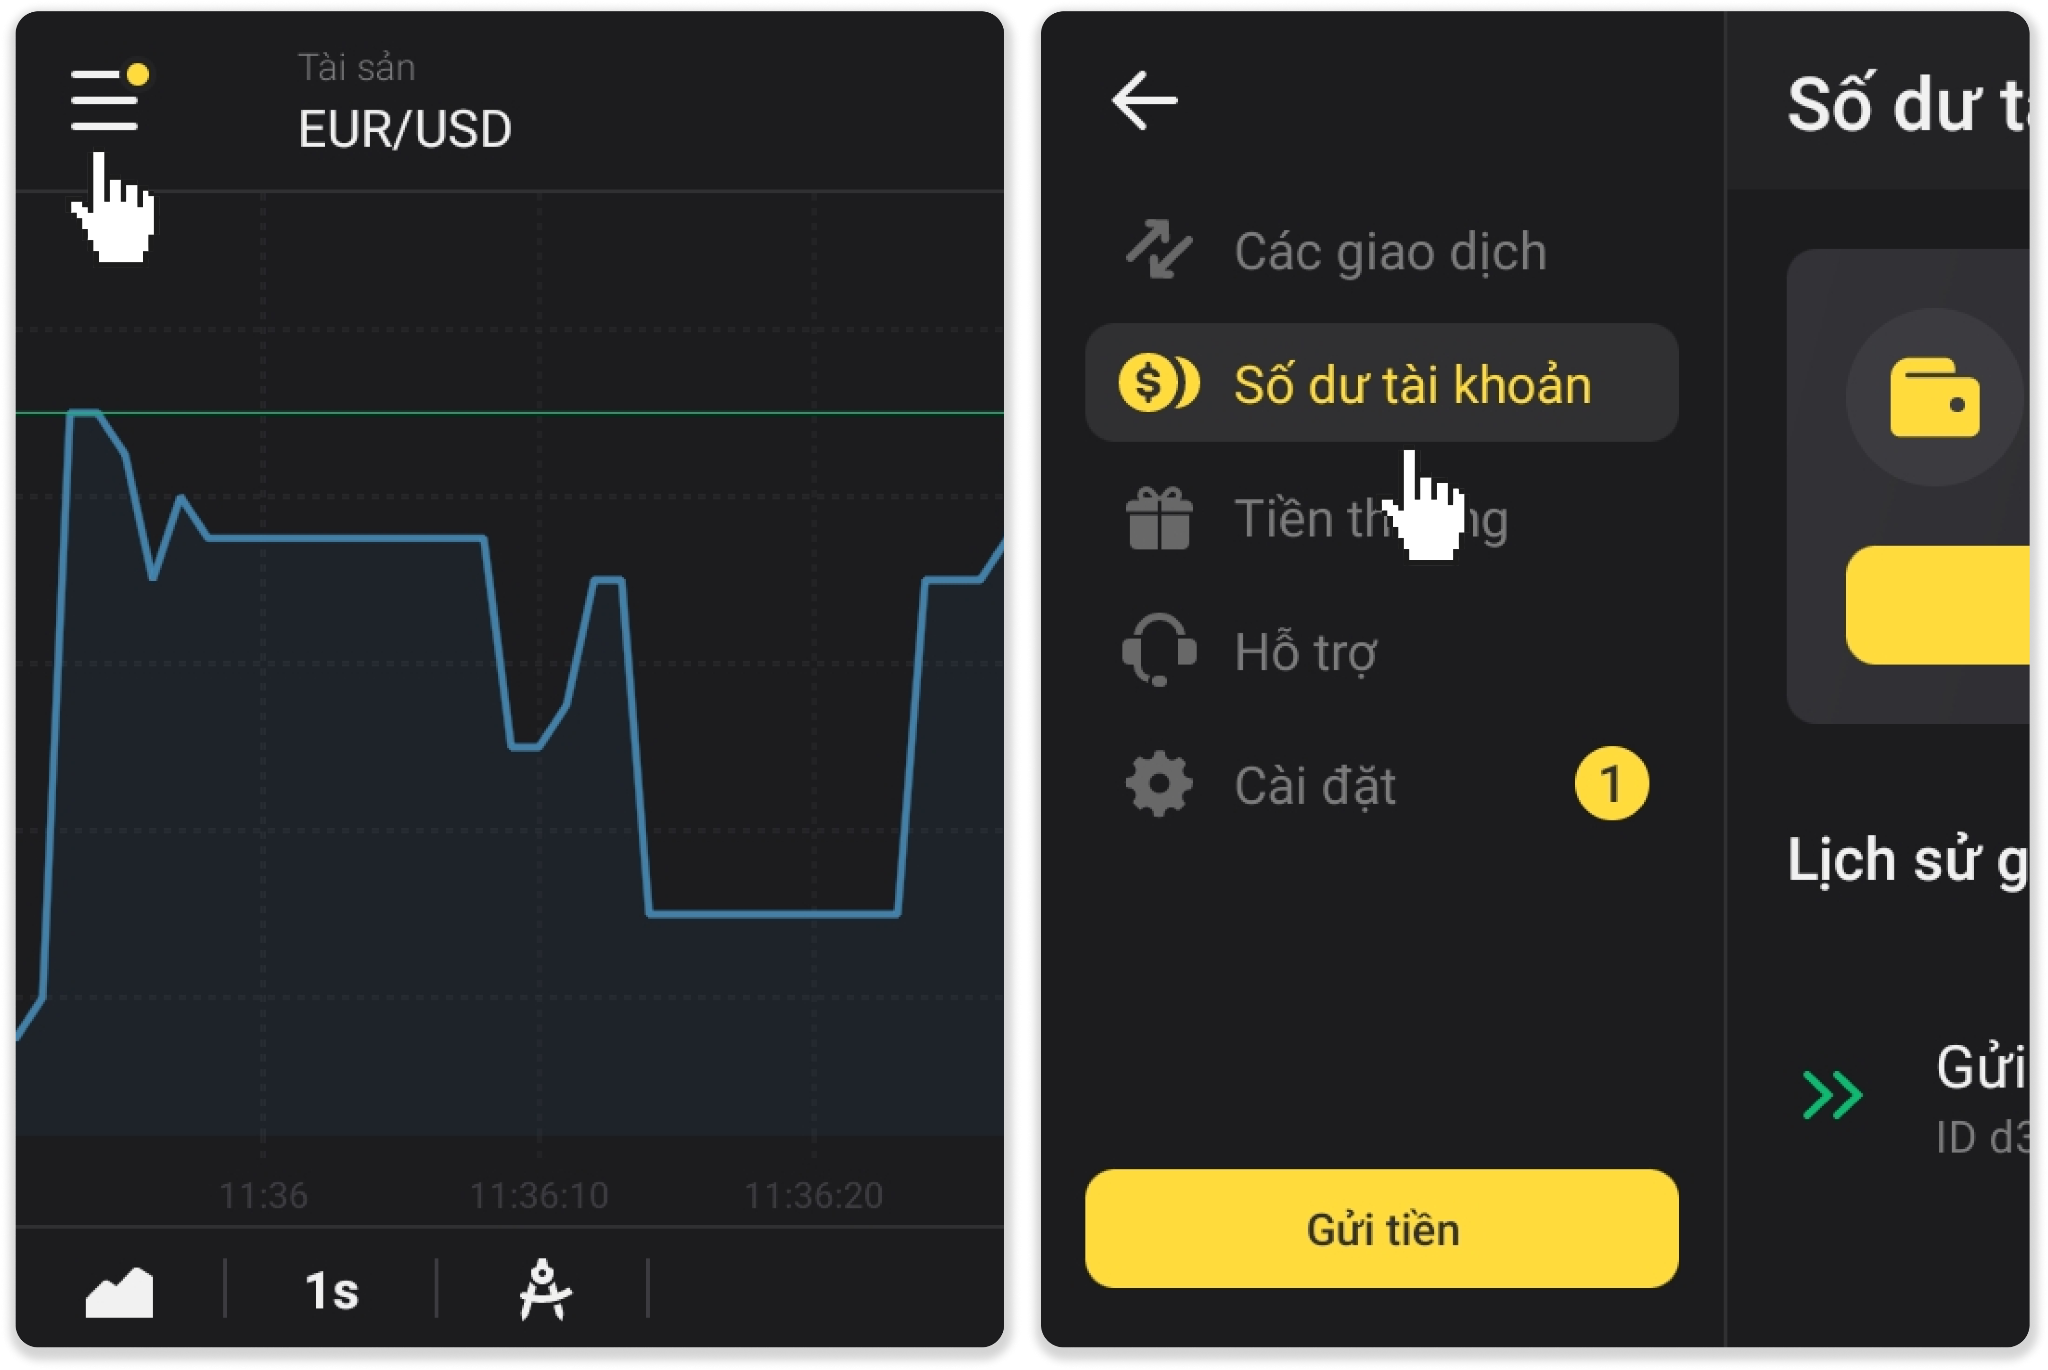
Task: Open the drawing tools compass icon
Action: (544, 1290)
